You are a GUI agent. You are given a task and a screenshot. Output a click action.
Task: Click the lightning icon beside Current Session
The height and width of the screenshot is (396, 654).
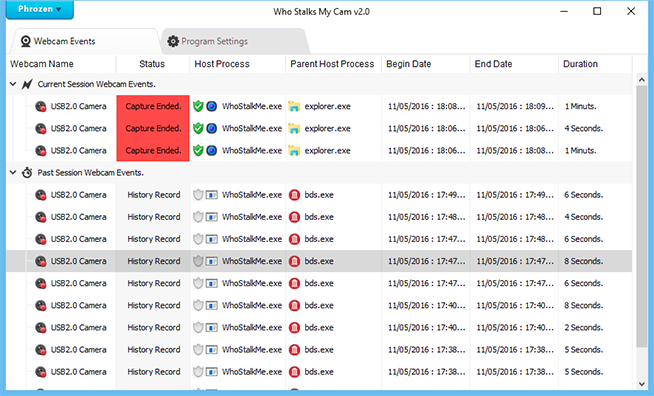[x=27, y=84]
